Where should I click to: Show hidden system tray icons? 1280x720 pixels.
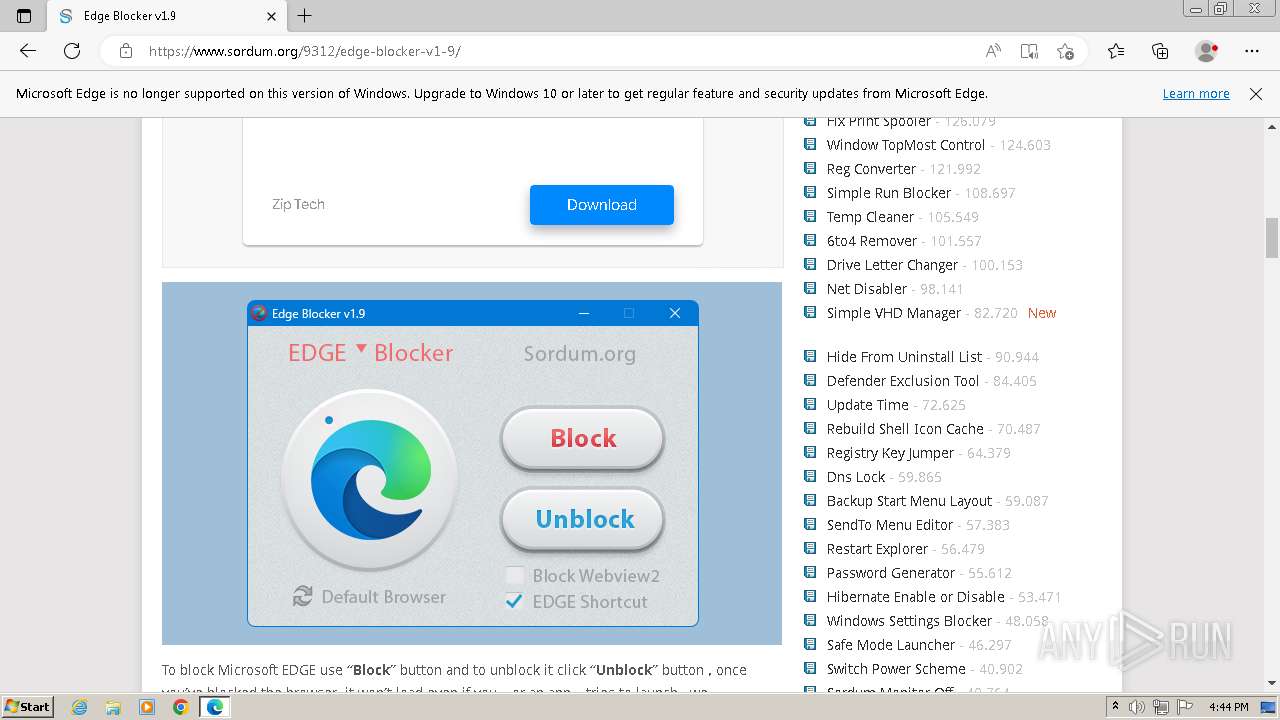click(1116, 706)
